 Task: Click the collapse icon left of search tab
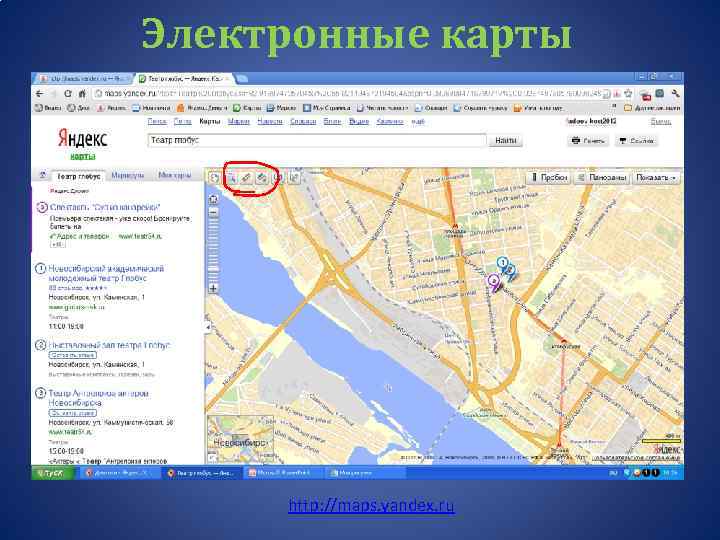click(x=42, y=175)
